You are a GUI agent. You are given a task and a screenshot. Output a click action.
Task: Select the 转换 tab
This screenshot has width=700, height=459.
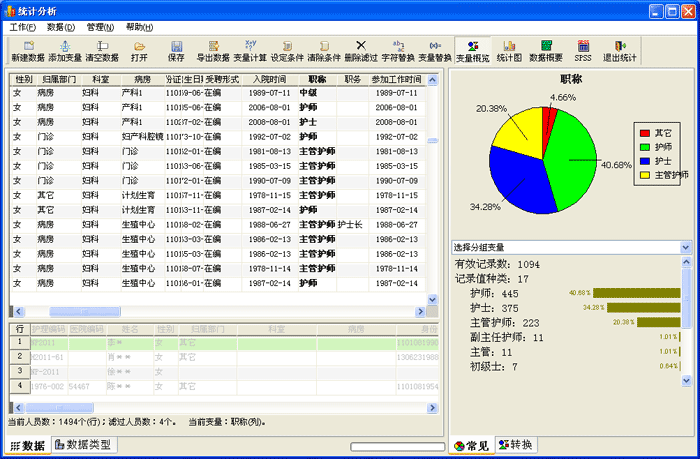click(x=516, y=445)
